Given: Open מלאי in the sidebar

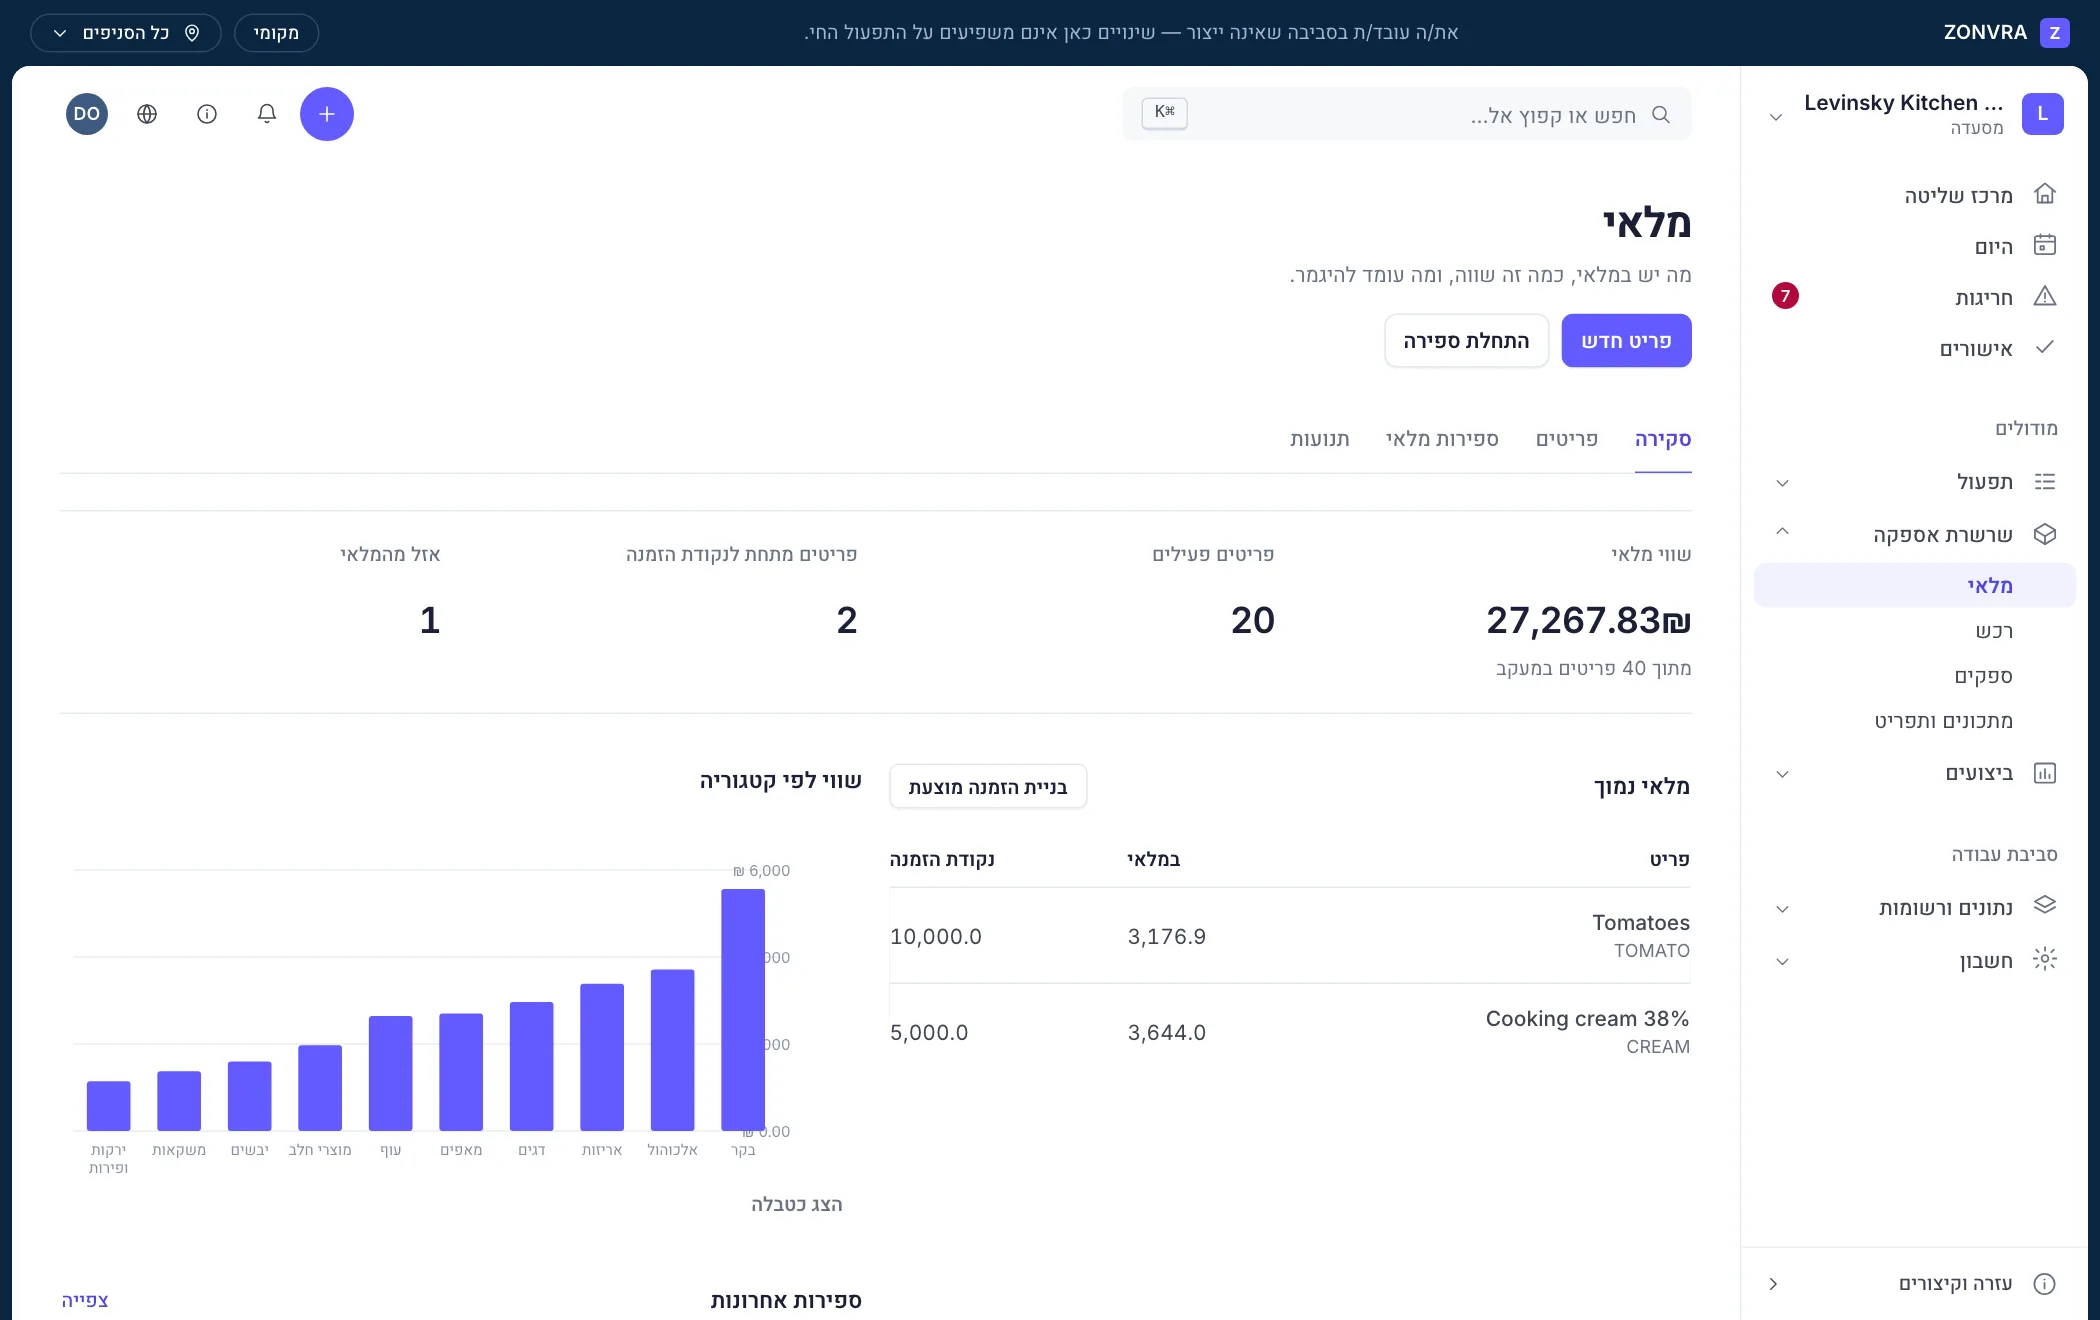Looking at the screenshot, I should 1915,585.
